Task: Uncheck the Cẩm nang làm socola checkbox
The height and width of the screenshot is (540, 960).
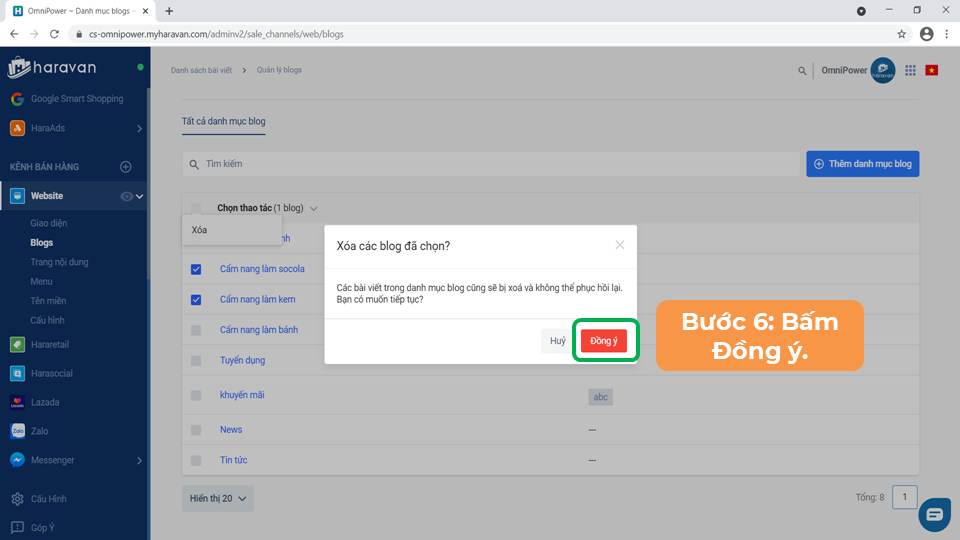Action: (x=196, y=269)
